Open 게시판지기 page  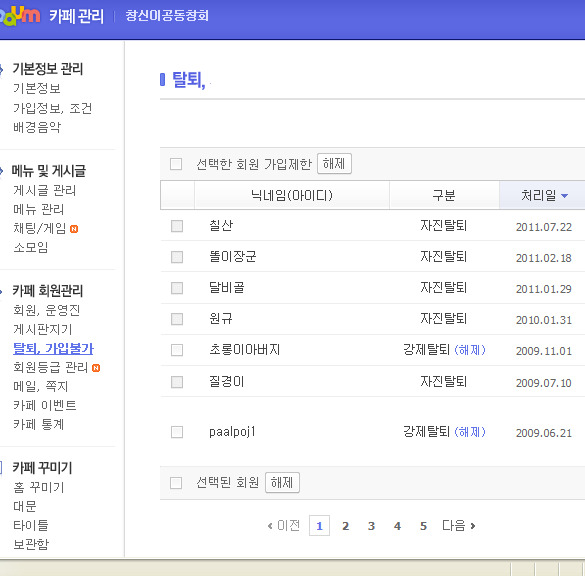pos(43,329)
